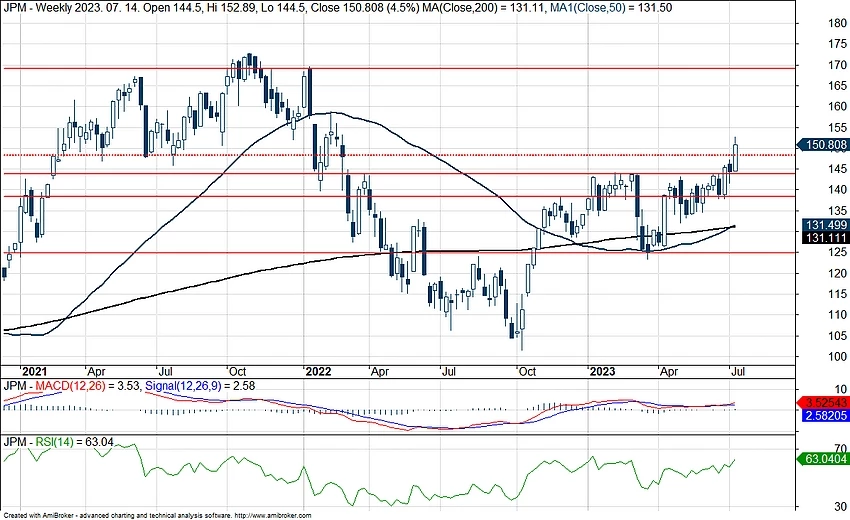Click MA(Close,200) = 131.11 legend text
Viewport: 850px width, 520px height.
(x=484, y=8)
